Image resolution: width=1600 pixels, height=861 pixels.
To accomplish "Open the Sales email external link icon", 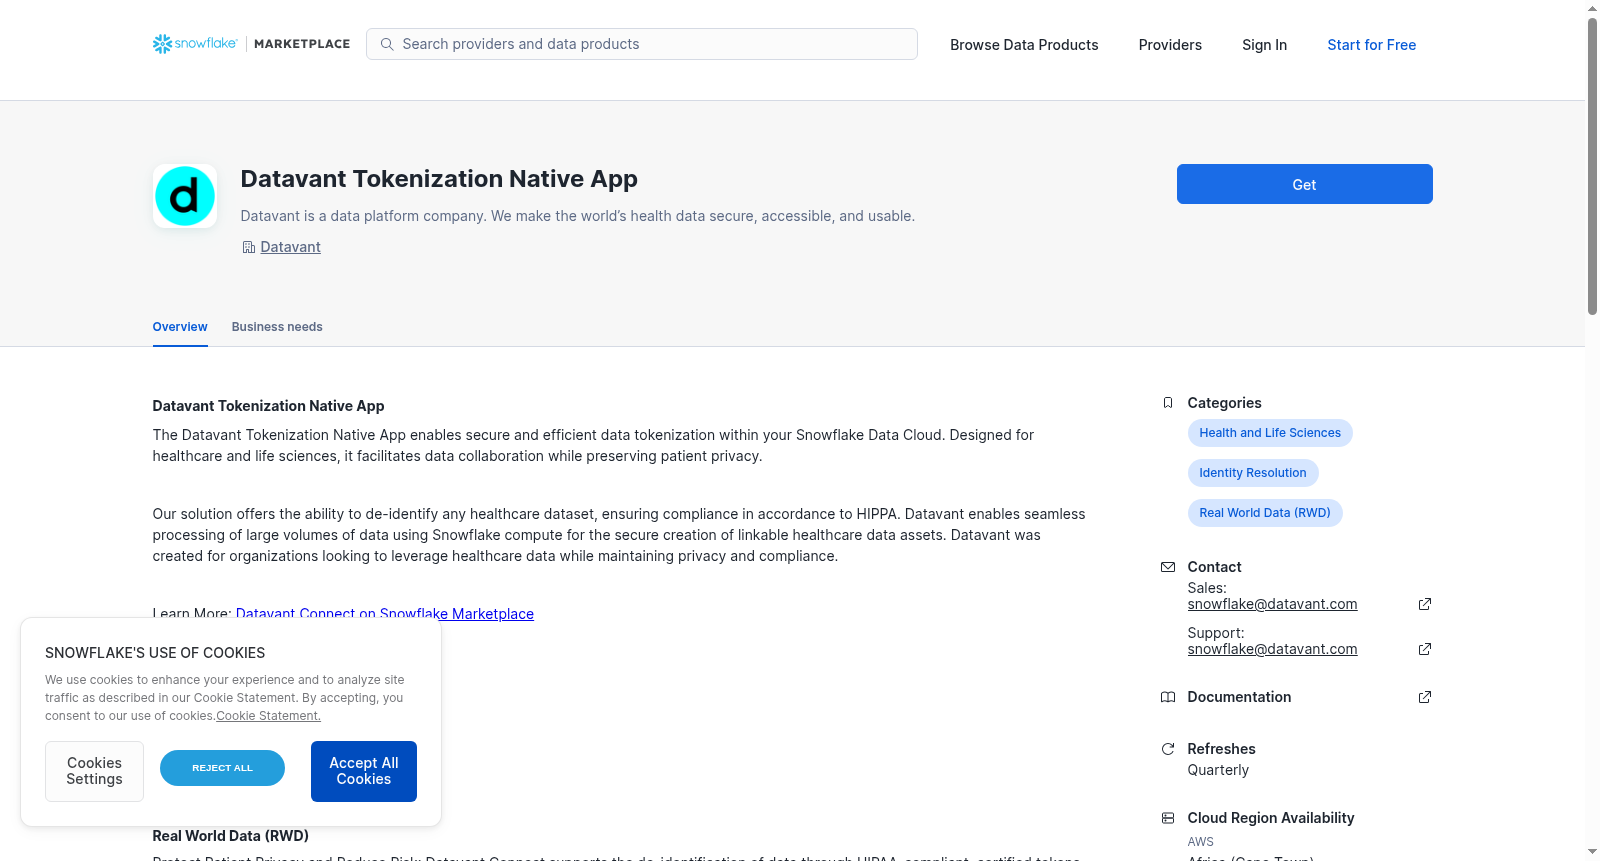I will 1425,604.
